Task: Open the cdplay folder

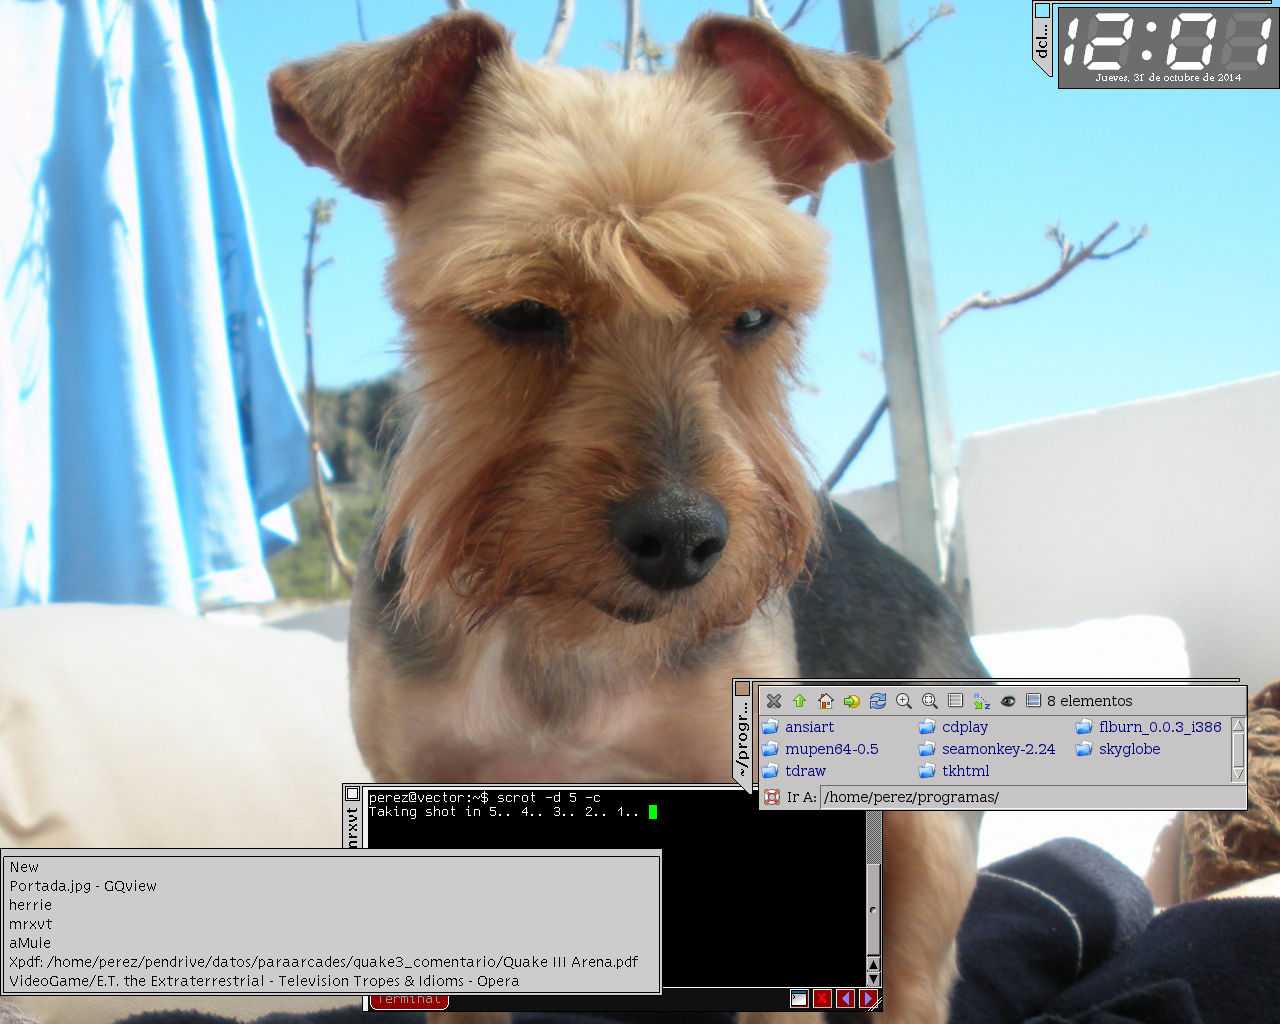Action: pos(953,727)
